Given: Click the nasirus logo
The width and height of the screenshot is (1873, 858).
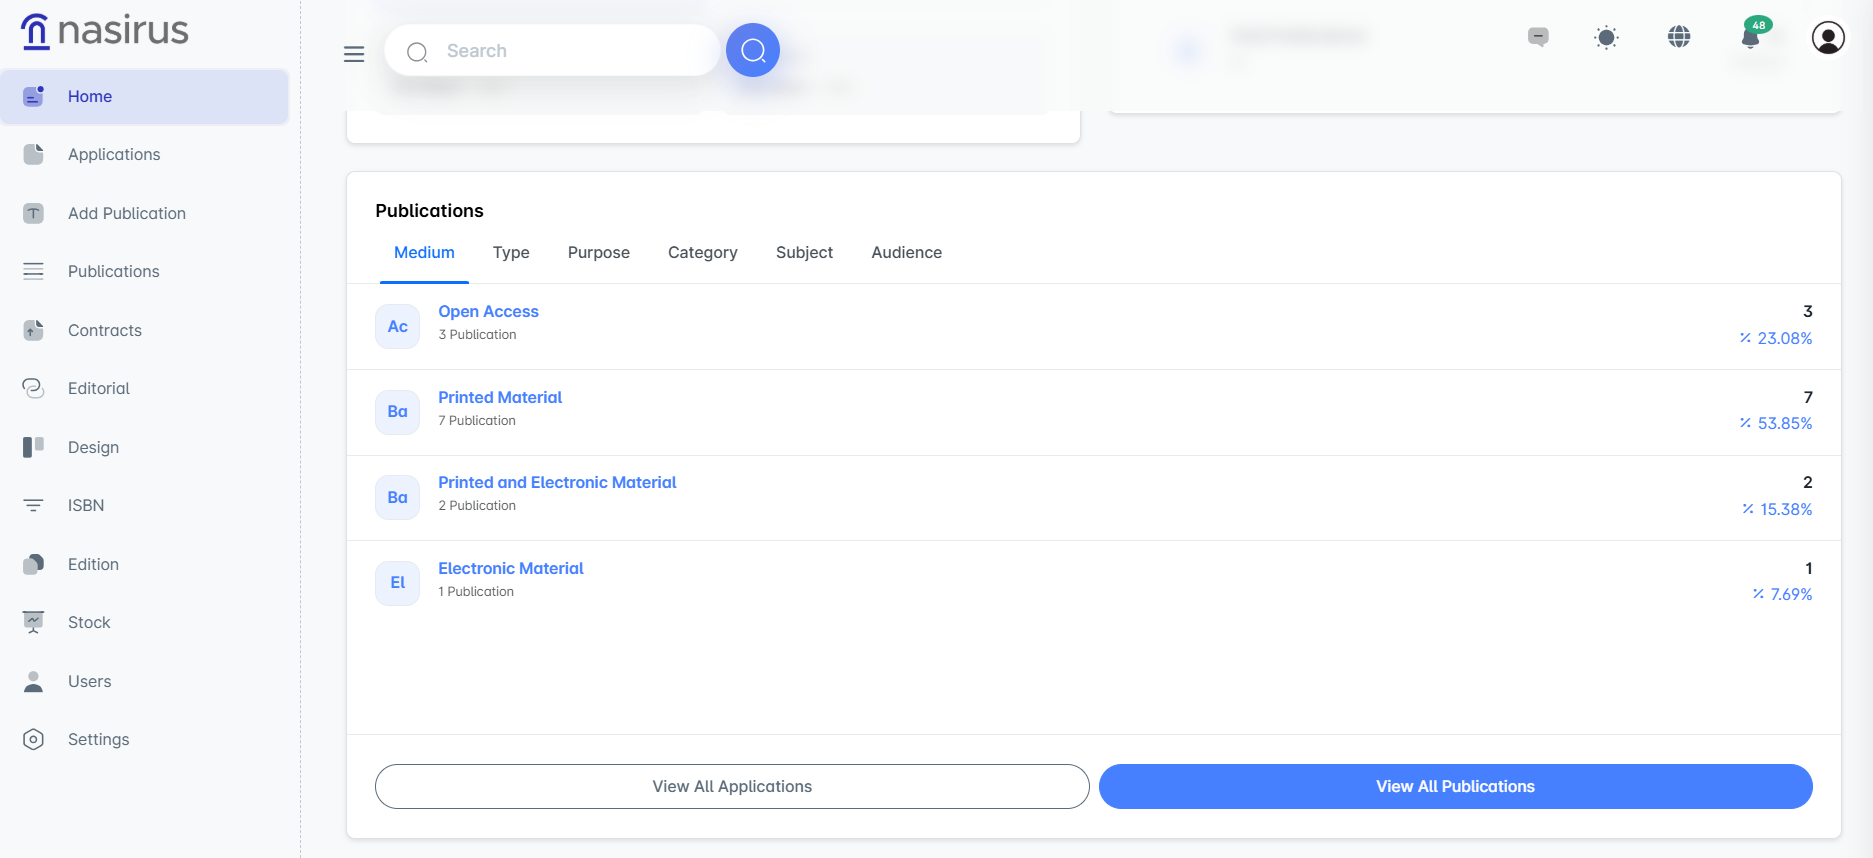Looking at the screenshot, I should click(105, 31).
